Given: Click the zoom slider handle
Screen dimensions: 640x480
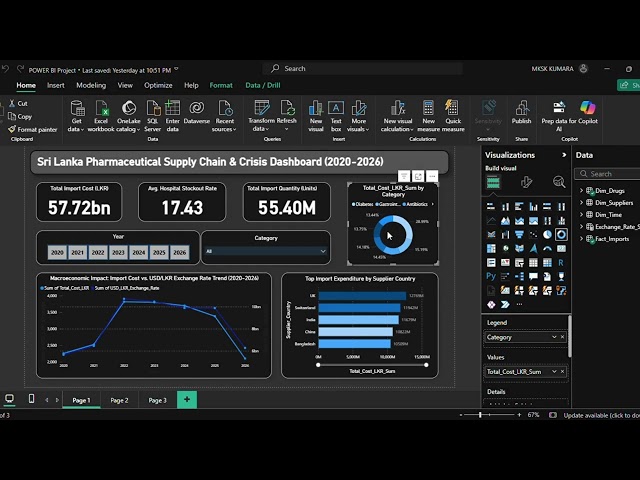Looking at the screenshot, I should pyautogui.click(x=480, y=415).
